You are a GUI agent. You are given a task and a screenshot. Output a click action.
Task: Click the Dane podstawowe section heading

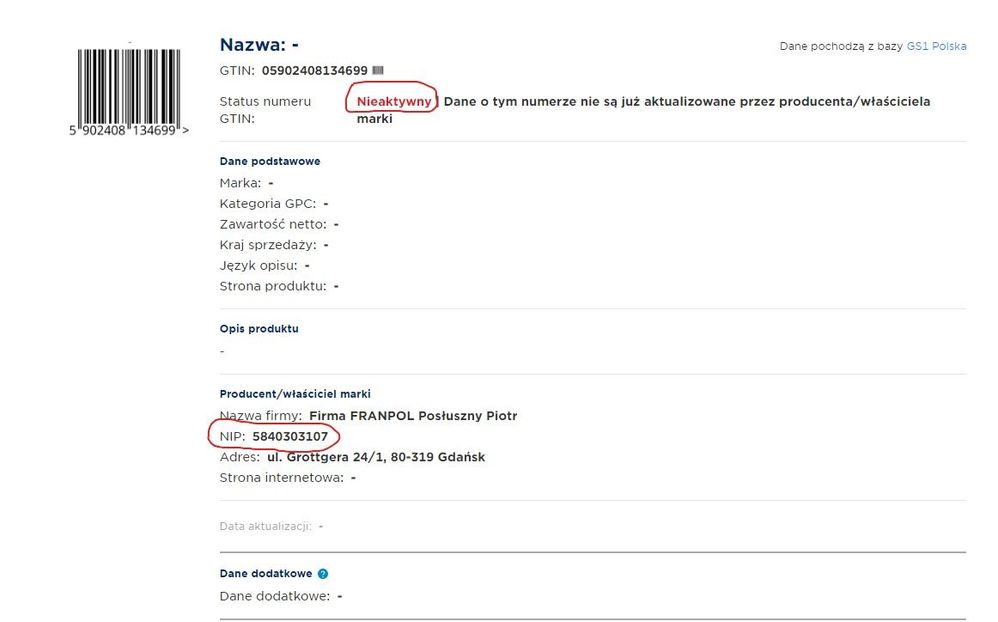[x=270, y=161]
